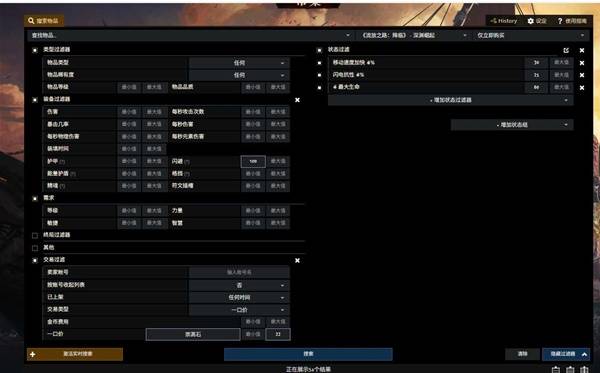Image resolution: width=600 pixels, height=373 pixels.
Task: Remove the 闪电抗性 #% stat filter
Action: coord(582,75)
